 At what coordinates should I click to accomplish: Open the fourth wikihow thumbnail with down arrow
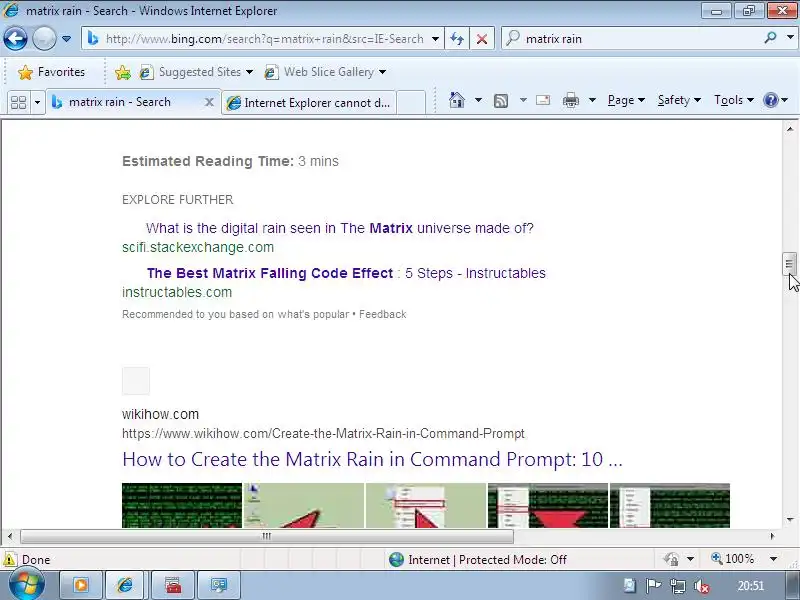tap(548, 505)
